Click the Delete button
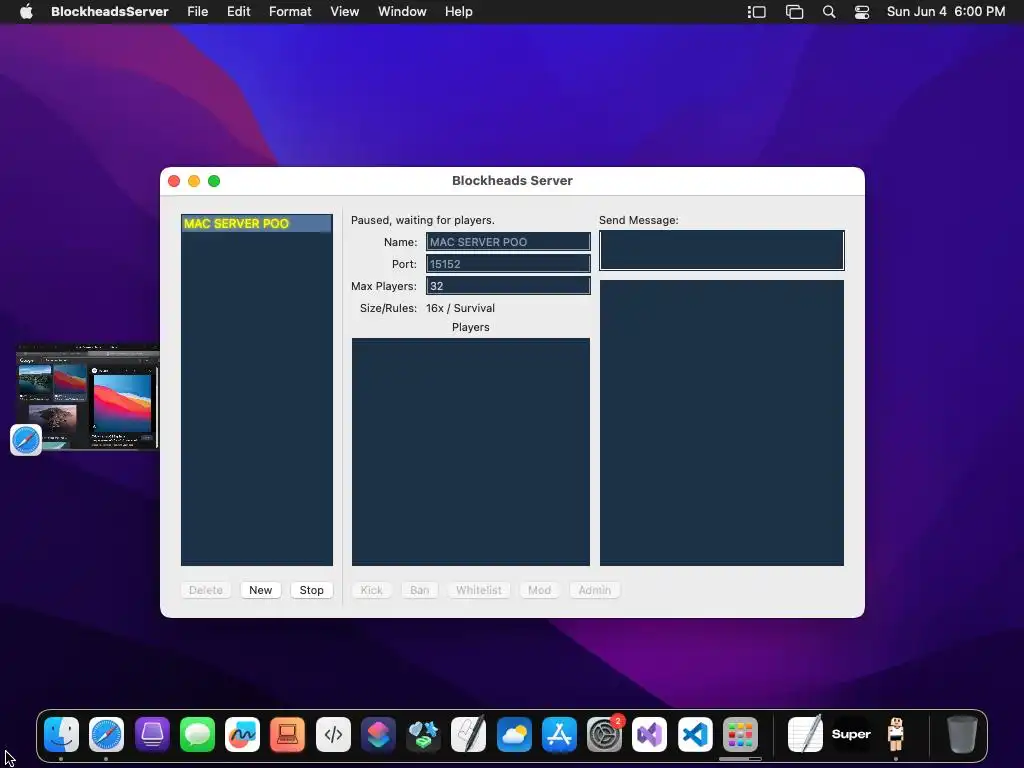Screen dimensions: 1024x768 206,590
